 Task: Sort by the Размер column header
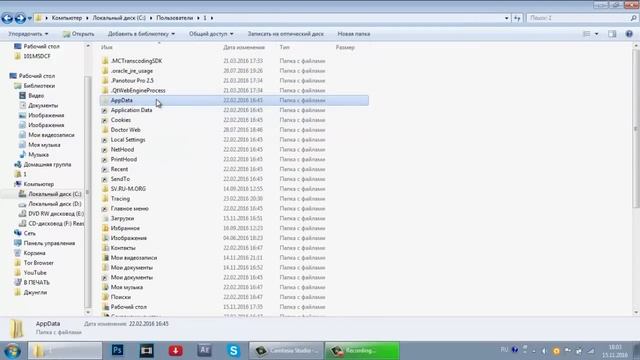345,47
